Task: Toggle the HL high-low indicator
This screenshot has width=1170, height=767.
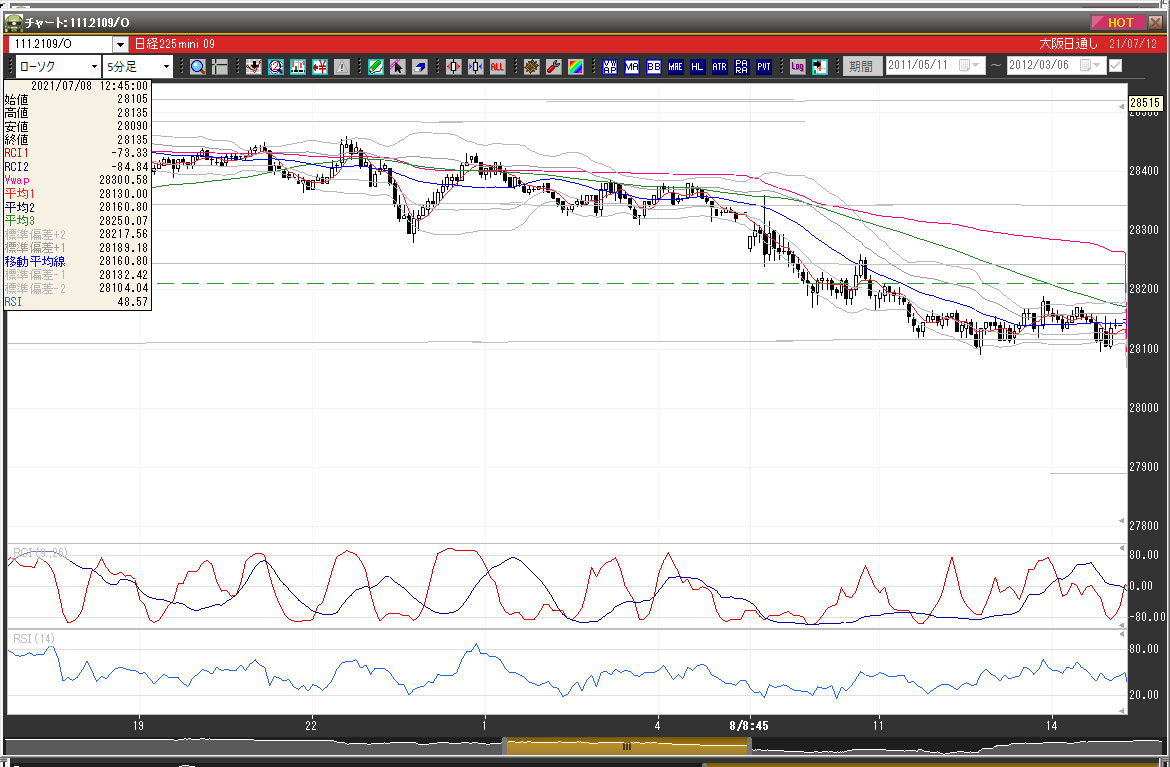Action: point(697,67)
